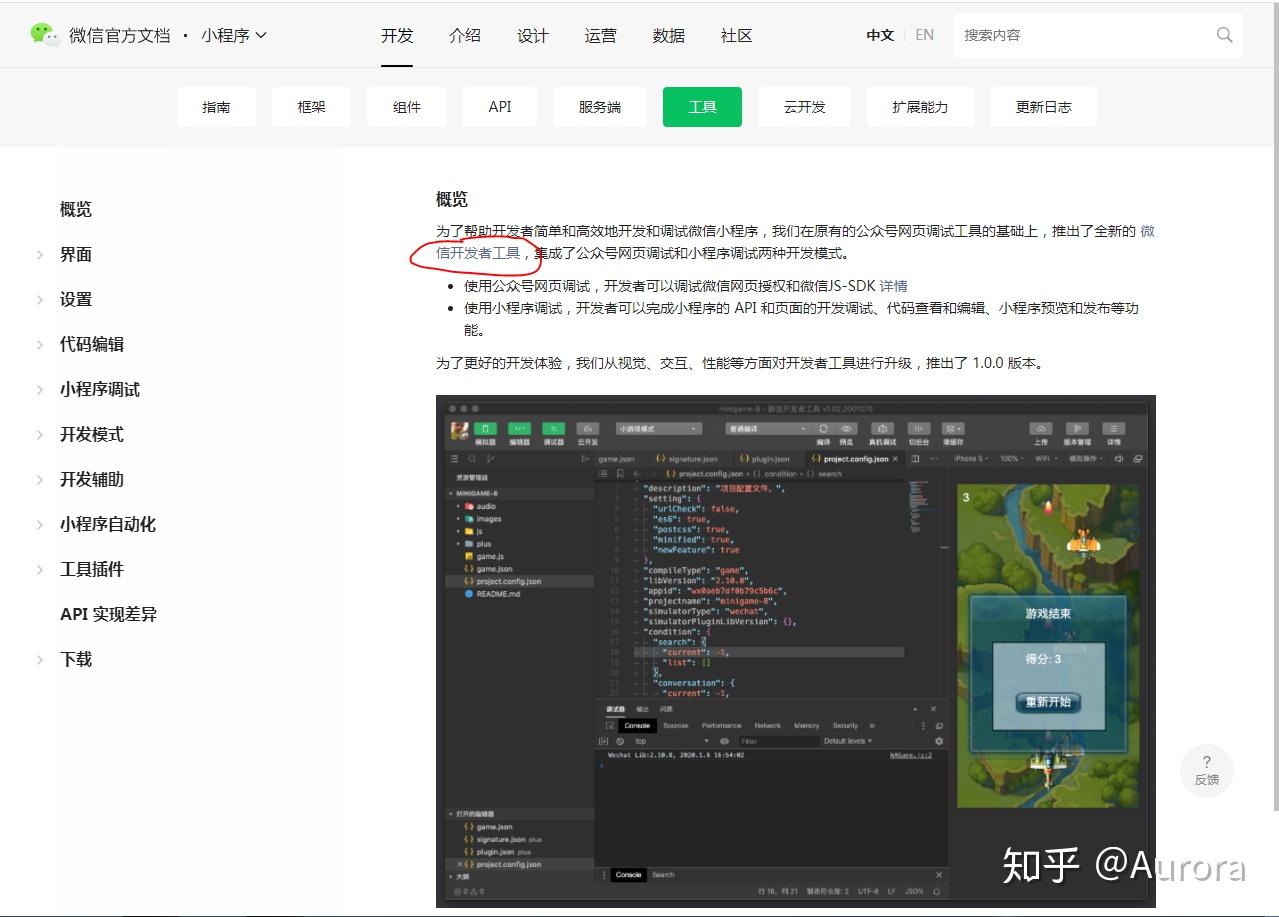Switch language to EN
This screenshot has width=1279, height=917.
925,35
